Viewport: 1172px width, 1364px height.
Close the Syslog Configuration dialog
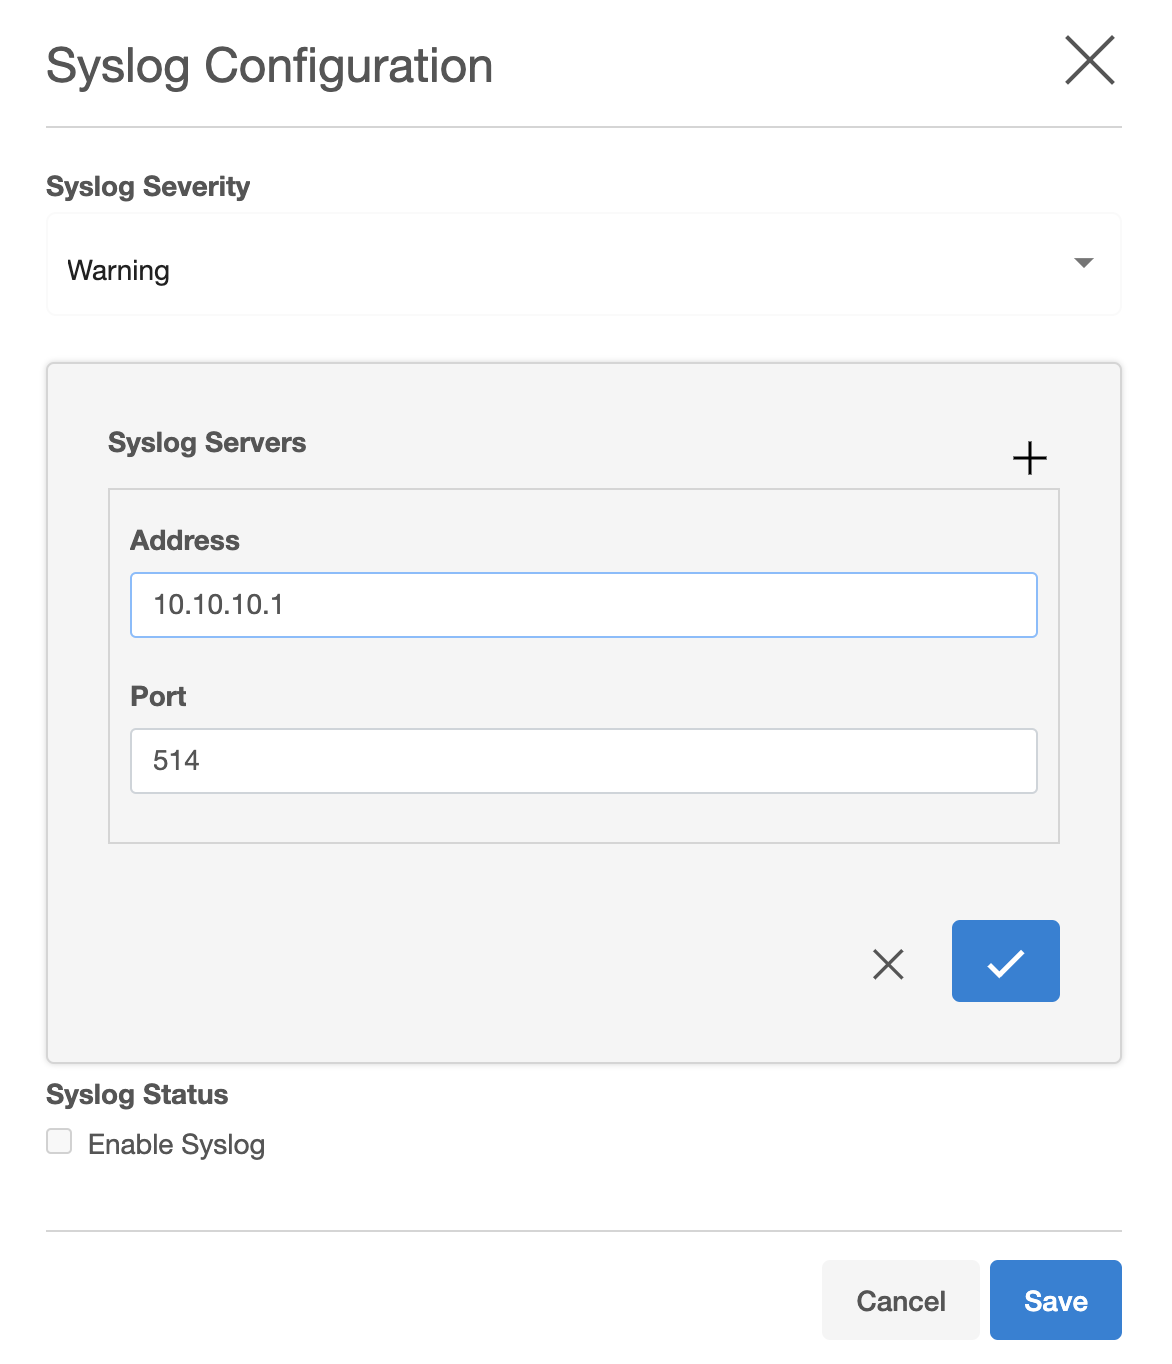coord(1089,61)
